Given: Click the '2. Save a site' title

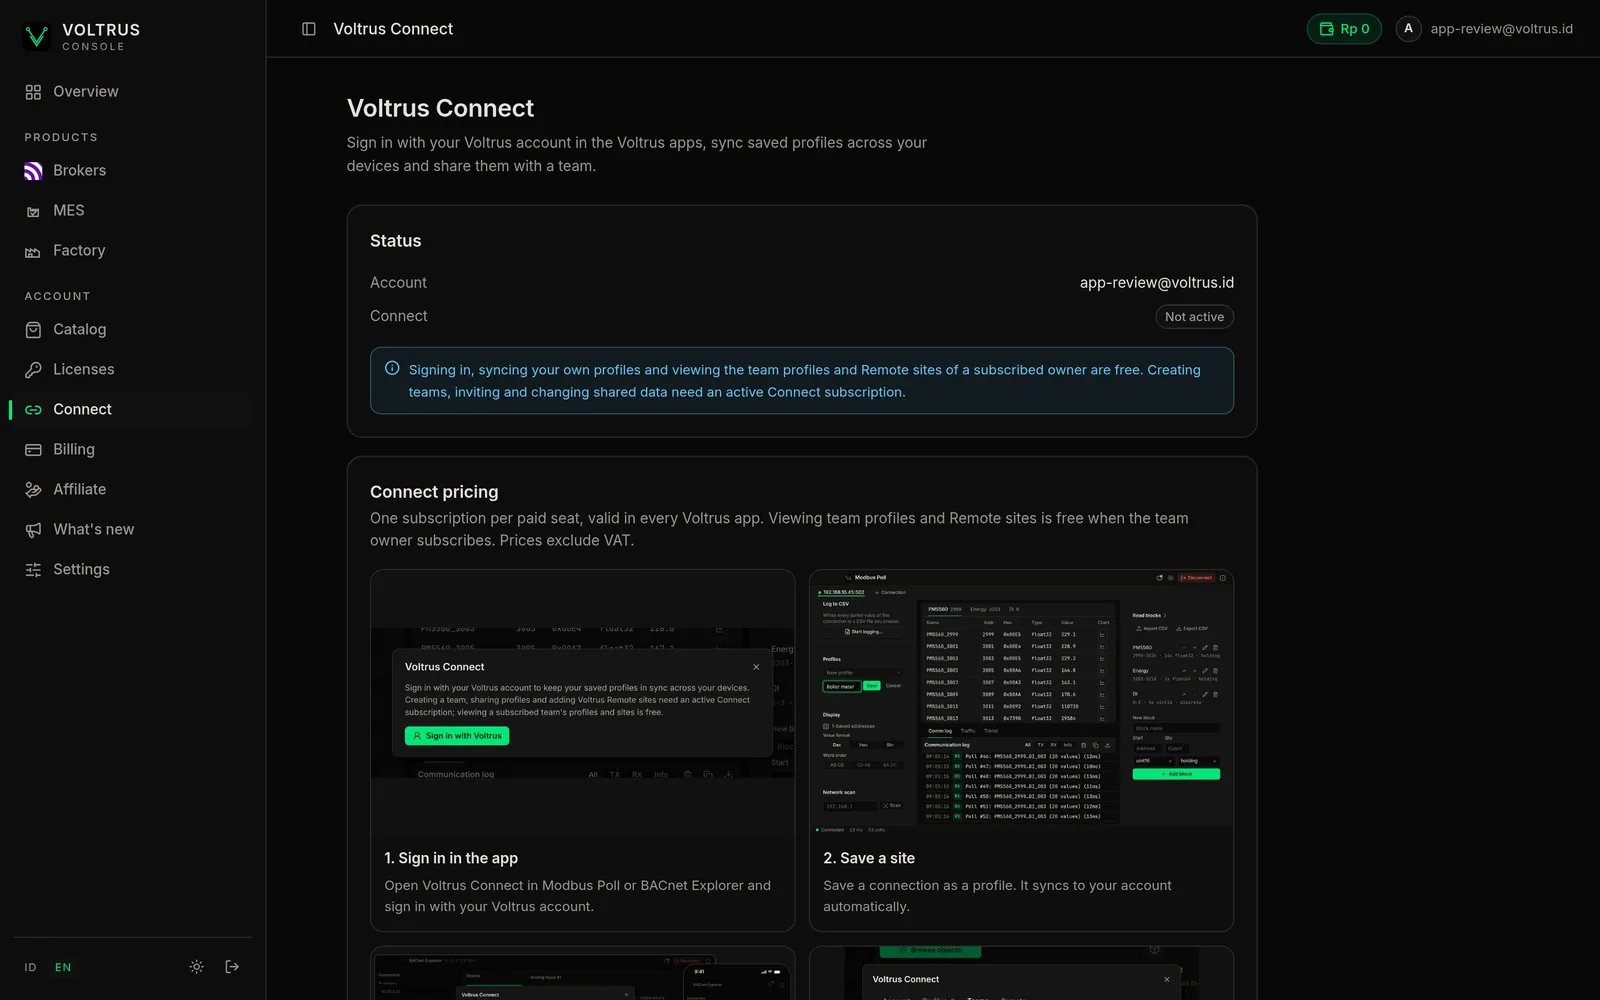Looking at the screenshot, I should point(869,858).
